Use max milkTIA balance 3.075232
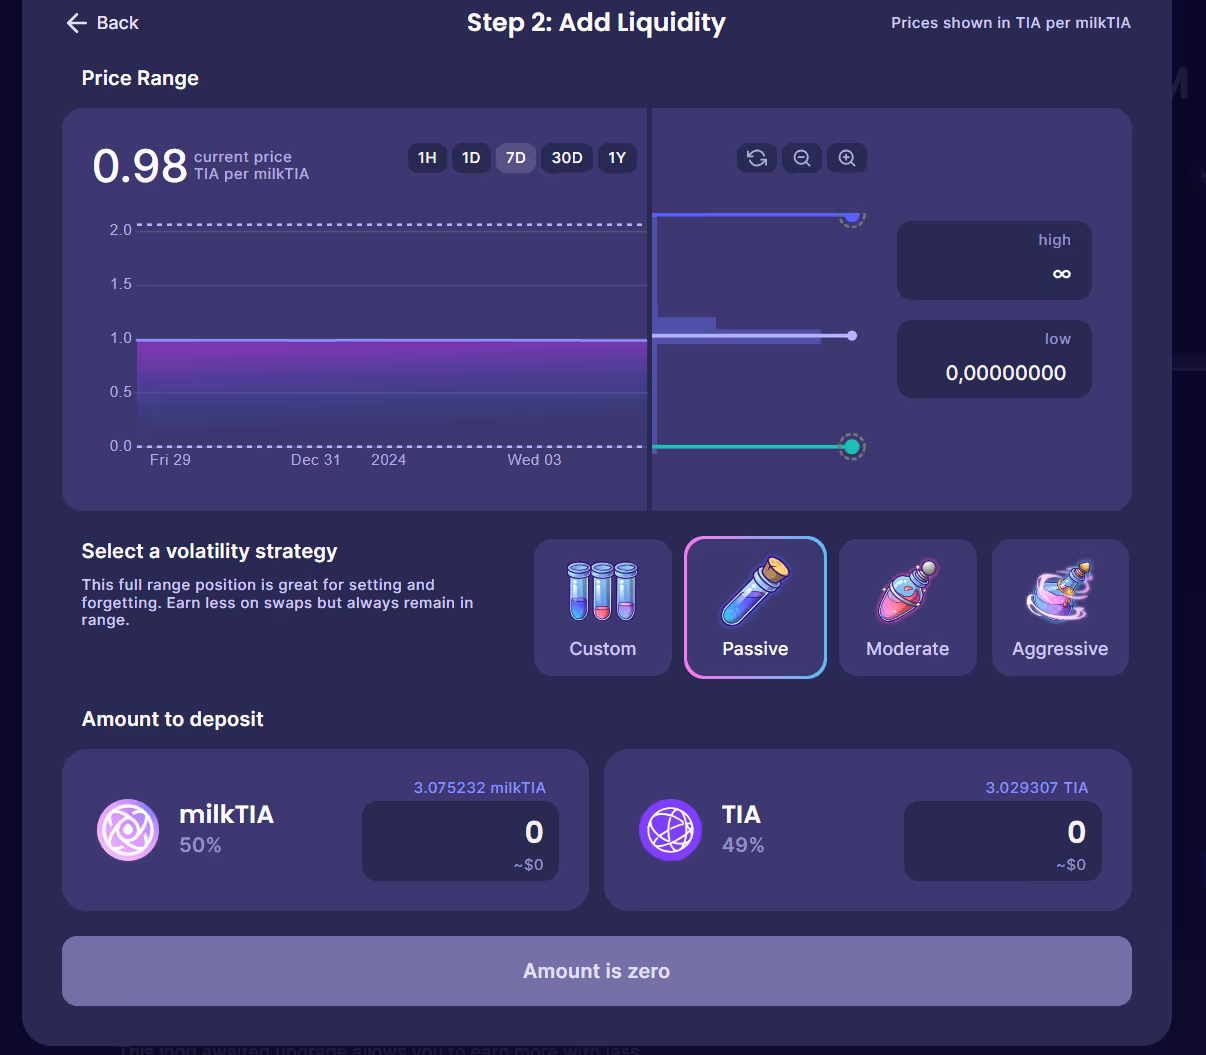 [479, 788]
